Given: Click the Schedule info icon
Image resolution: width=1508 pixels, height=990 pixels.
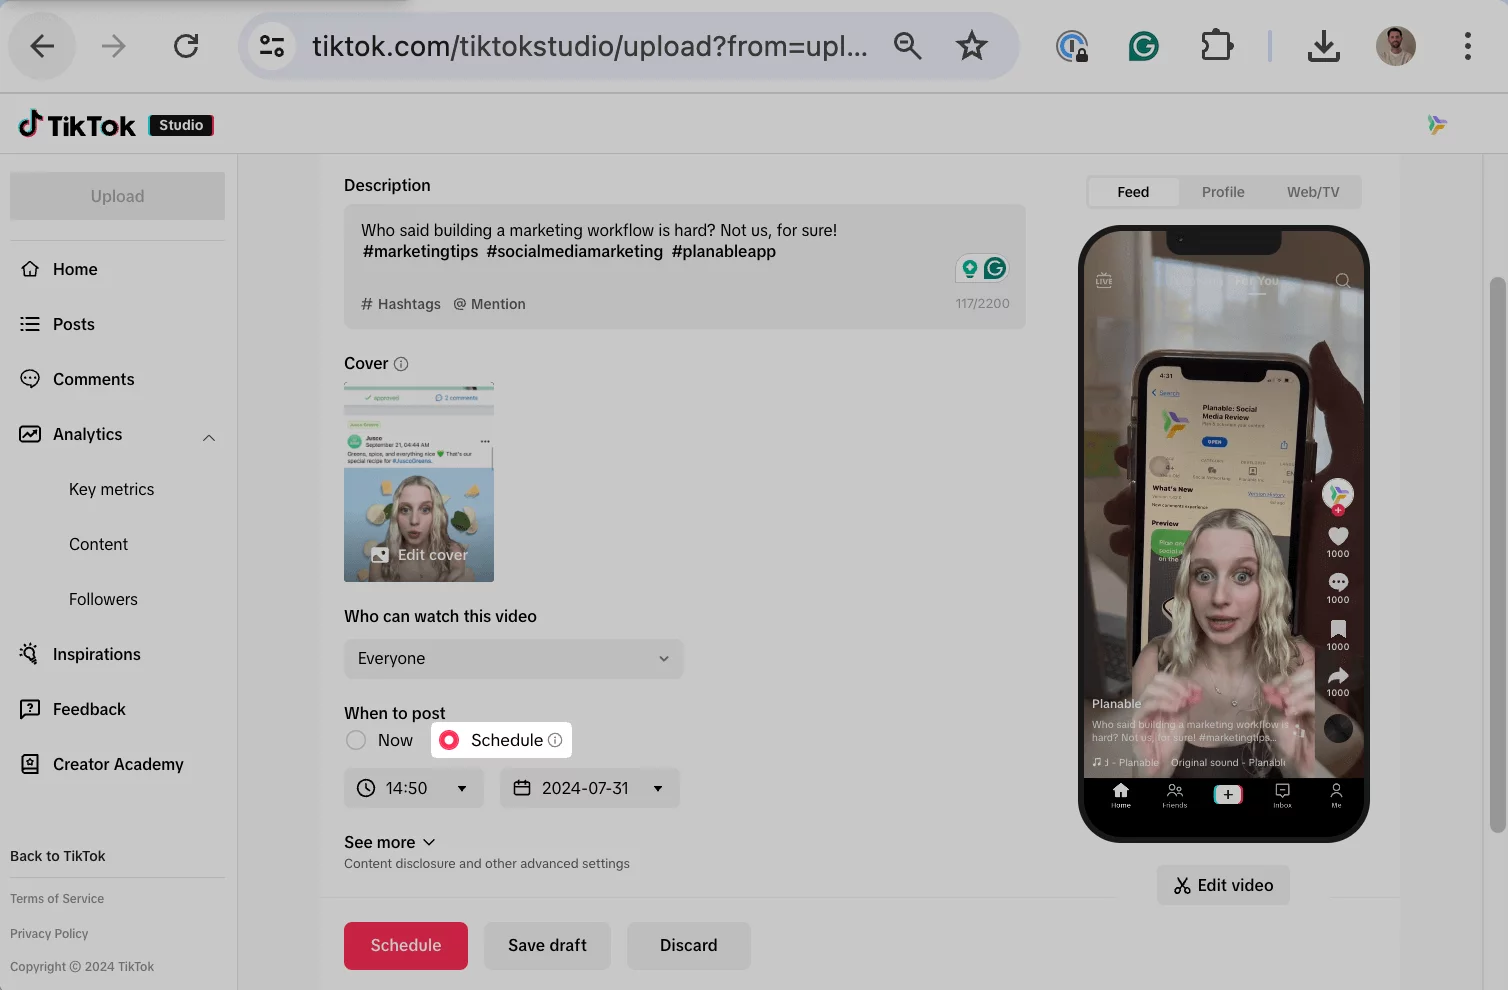Looking at the screenshot, I should pyautogui.click(x=555, y=740).
